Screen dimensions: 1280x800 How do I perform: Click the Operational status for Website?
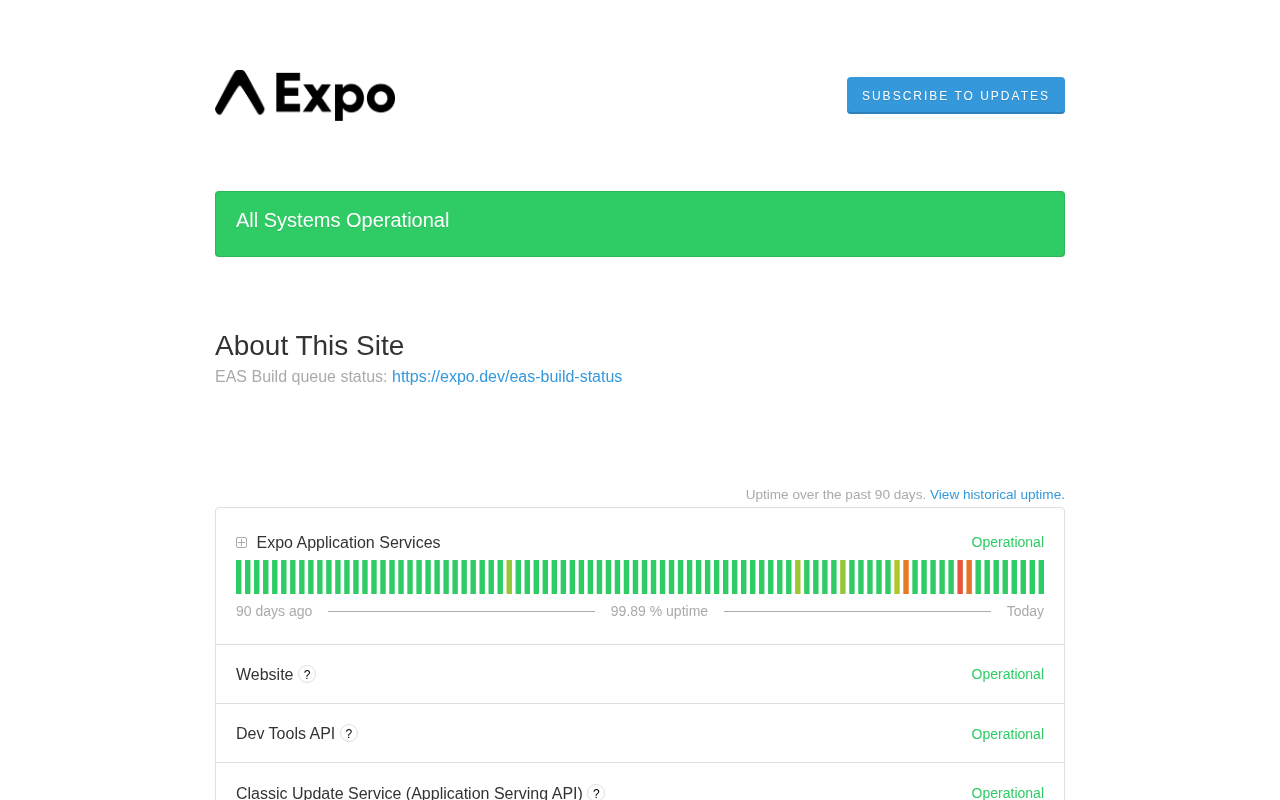[x=1008, y=674]
